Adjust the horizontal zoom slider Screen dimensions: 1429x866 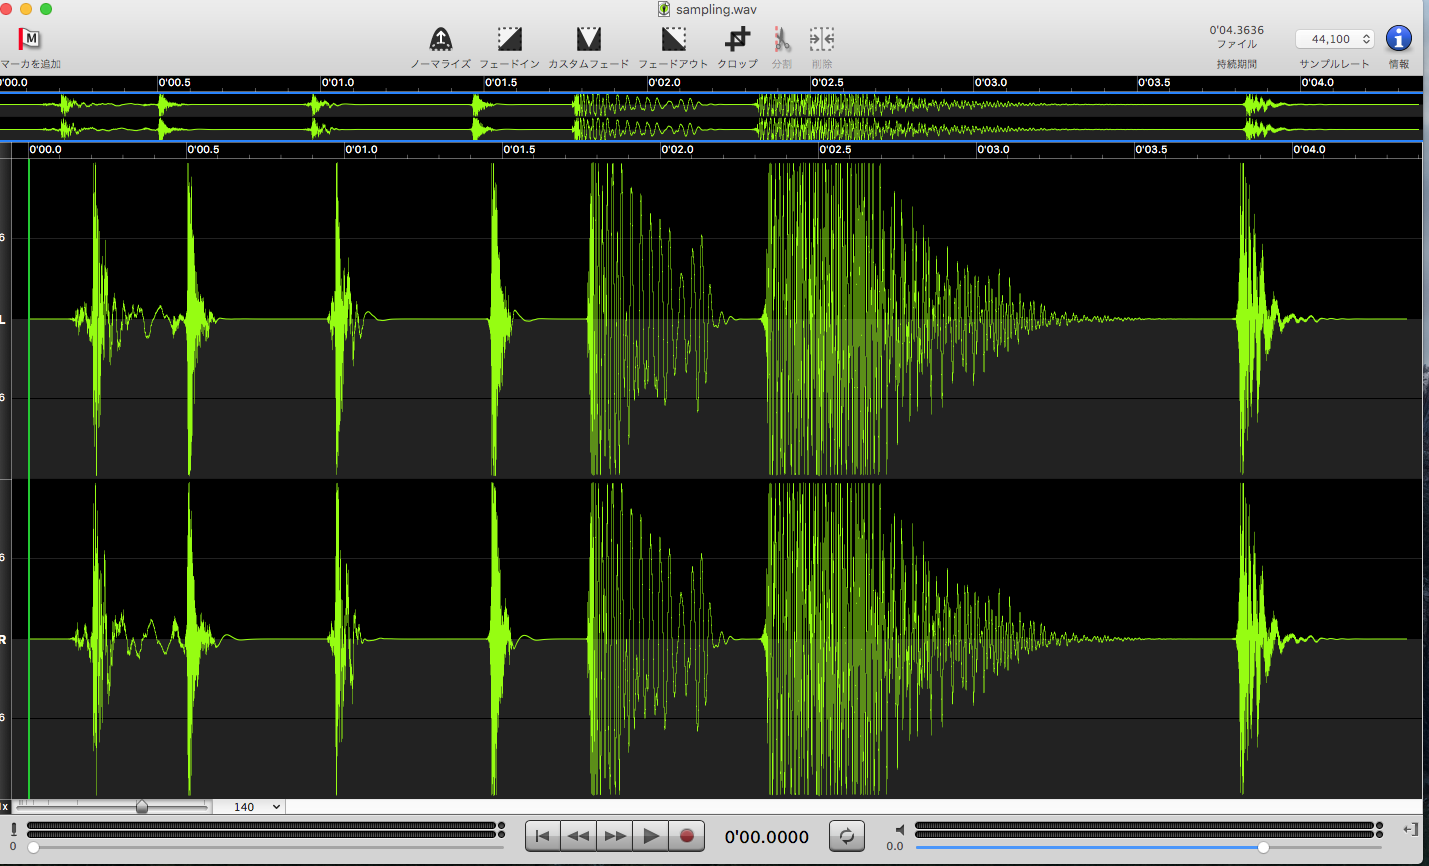click(142, 806)
